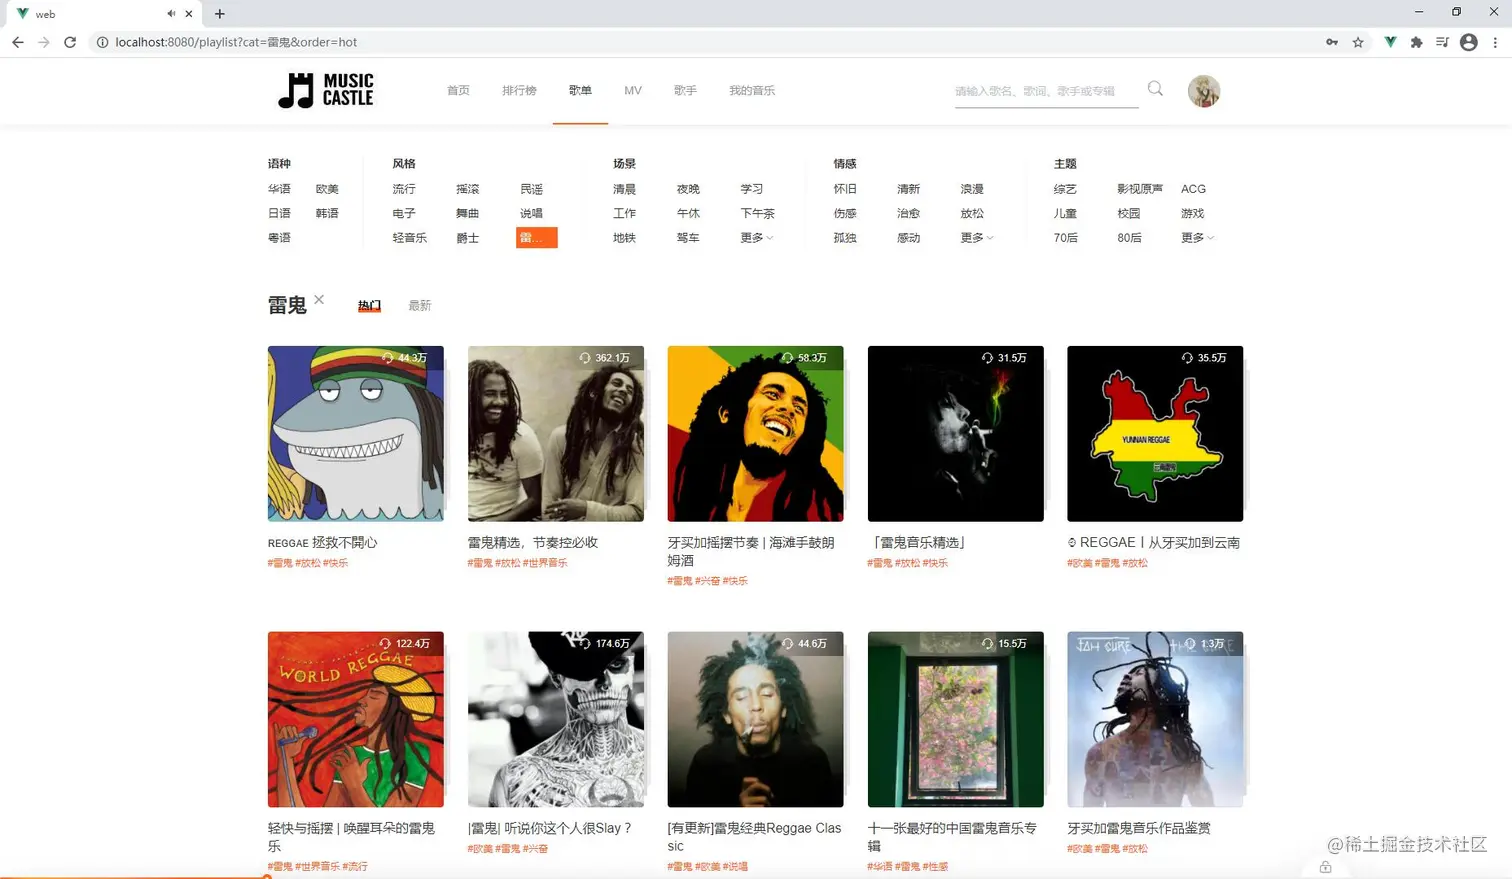Open MV navigation tab
The width and height of the screenshot is (1512, 879).
click(x=633, y=90)
